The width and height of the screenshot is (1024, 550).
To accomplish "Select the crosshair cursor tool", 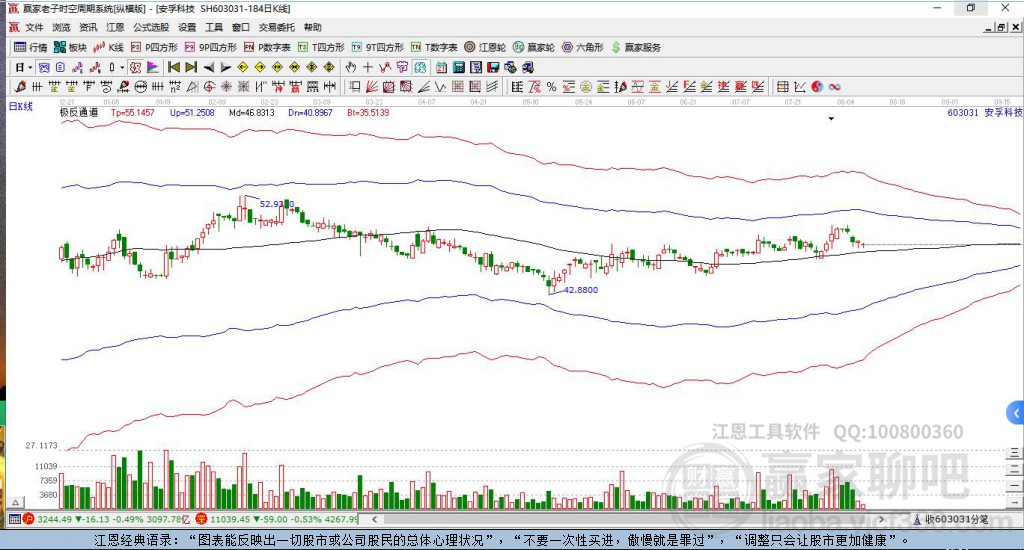I will 368,67.
